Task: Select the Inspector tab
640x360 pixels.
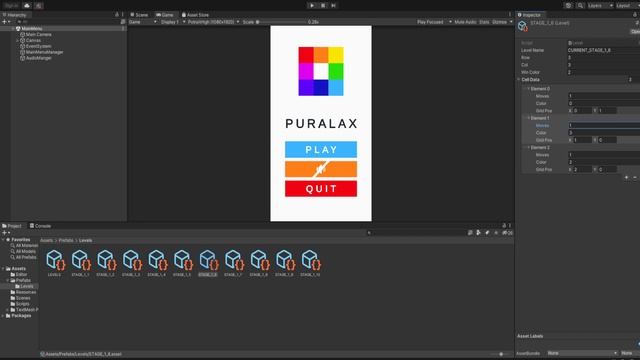Action: (529, 15)
